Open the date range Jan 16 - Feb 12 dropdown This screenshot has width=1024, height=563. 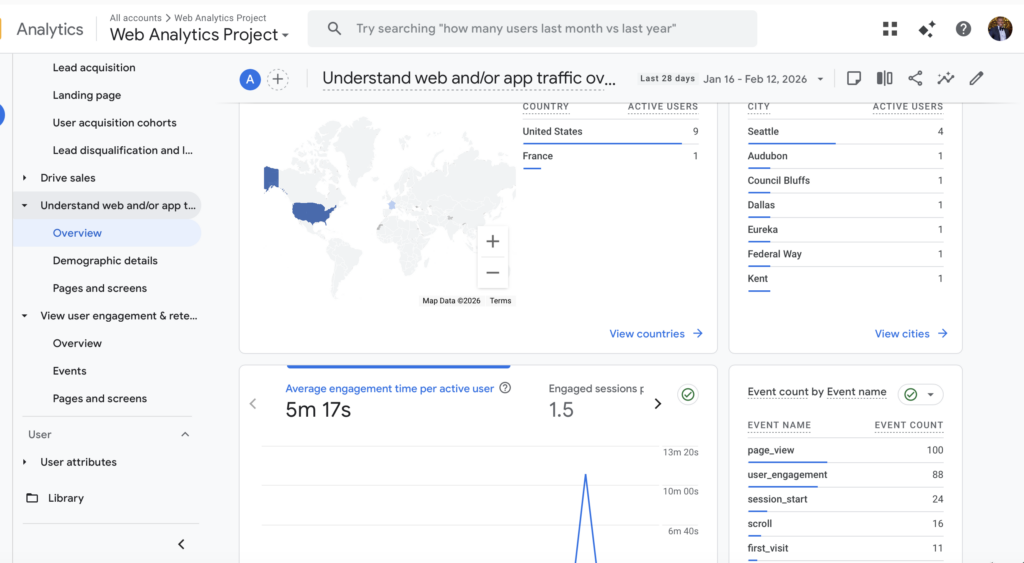click(764, 79)
